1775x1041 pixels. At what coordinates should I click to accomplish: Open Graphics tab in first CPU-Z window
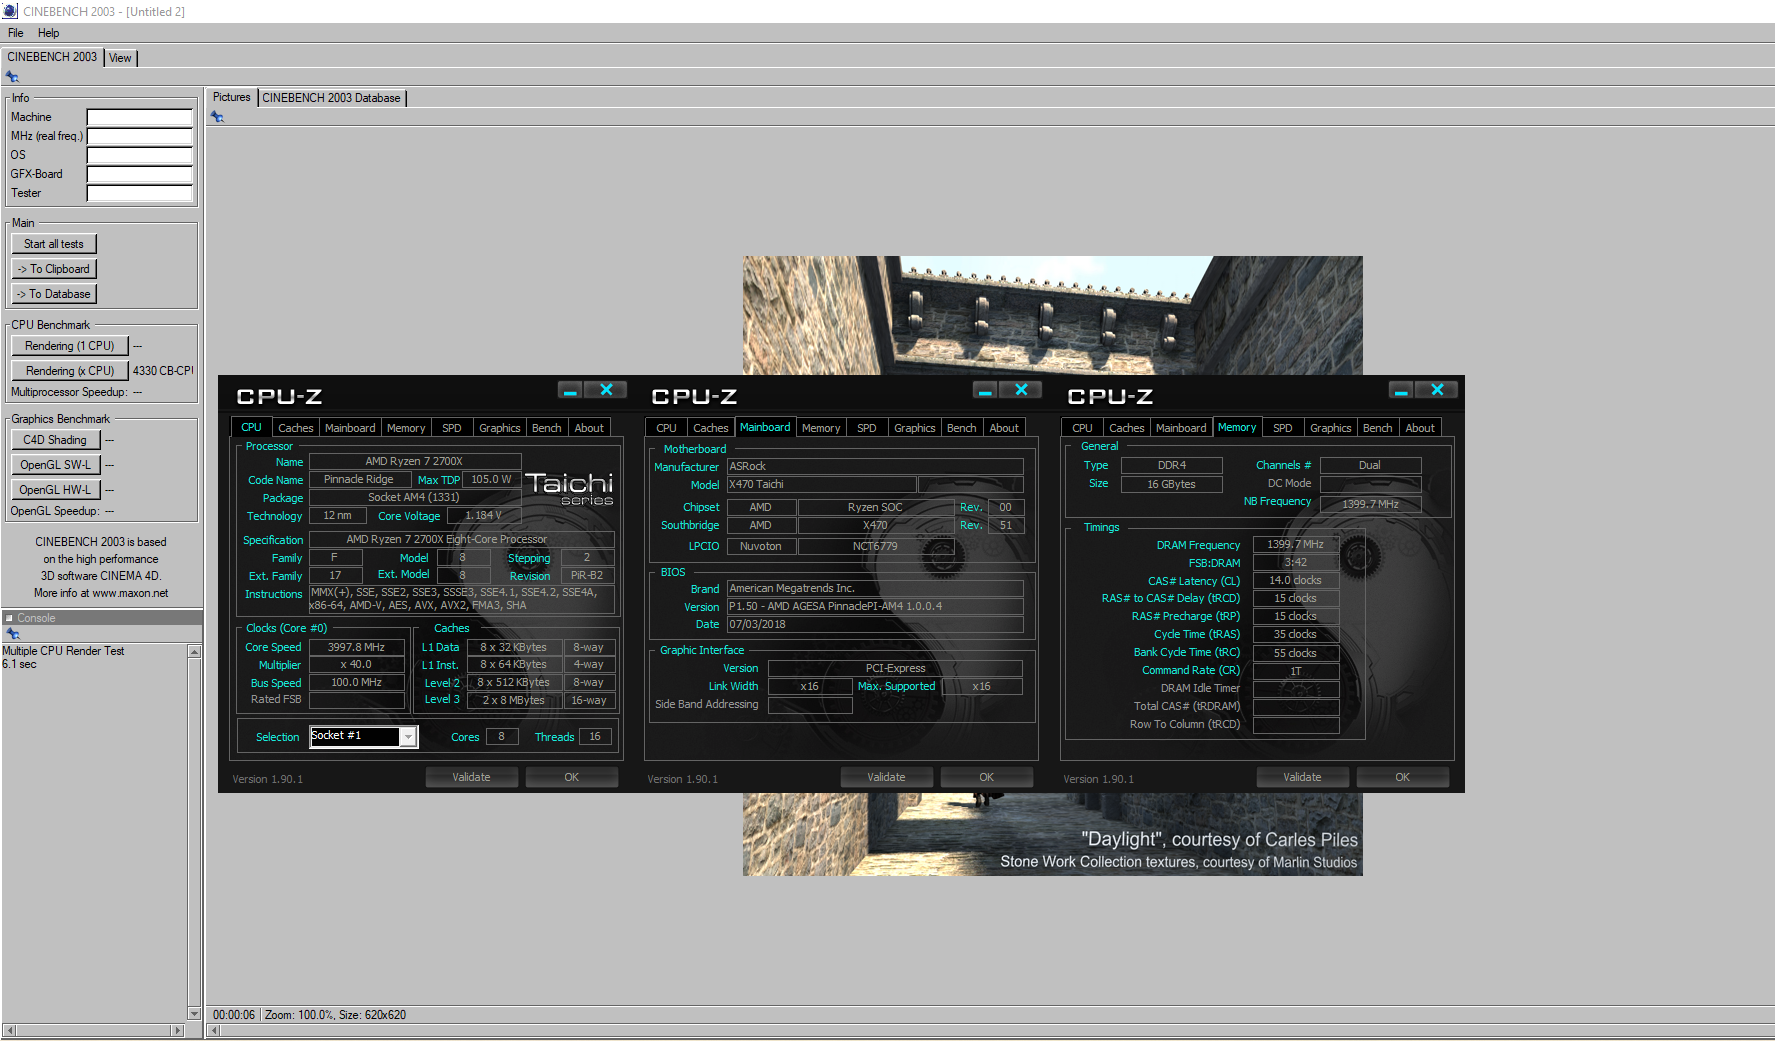[500, 428]
